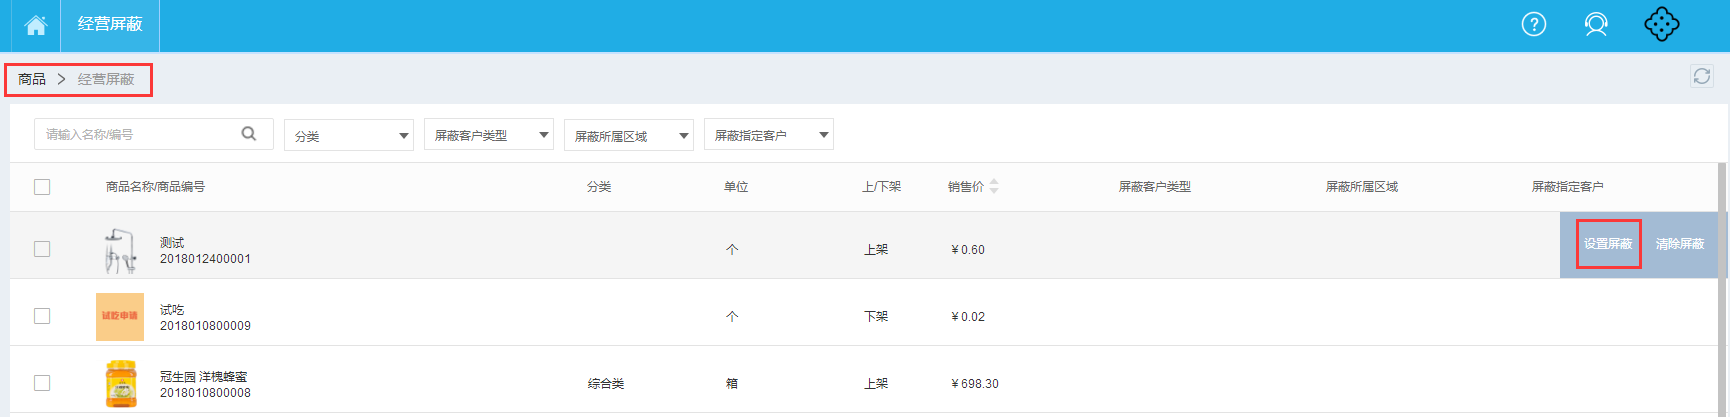
Task: Click the 综合类 category cell
Action: (x=606, y=384)
